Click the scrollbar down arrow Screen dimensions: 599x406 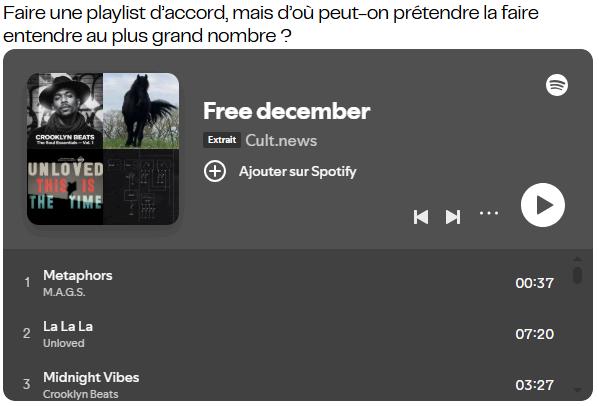point(578,390)
